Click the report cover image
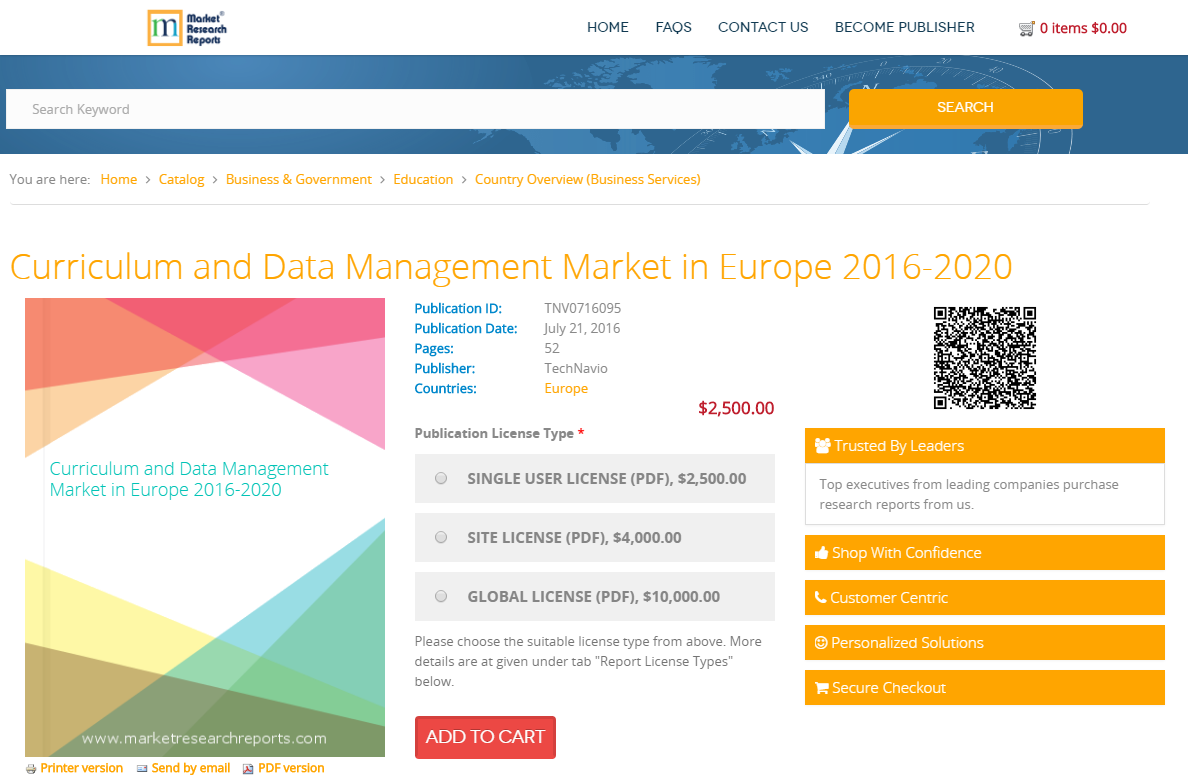The image size is (1188, 781). point(205,527)
